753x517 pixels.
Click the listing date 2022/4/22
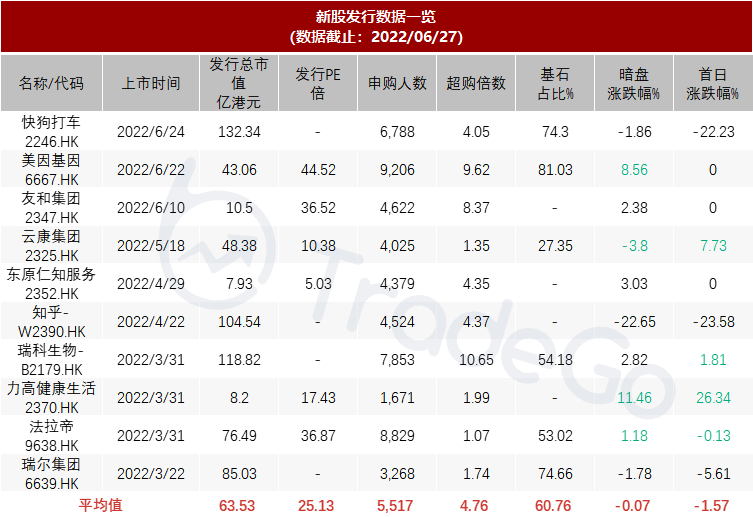click(151, 322)
